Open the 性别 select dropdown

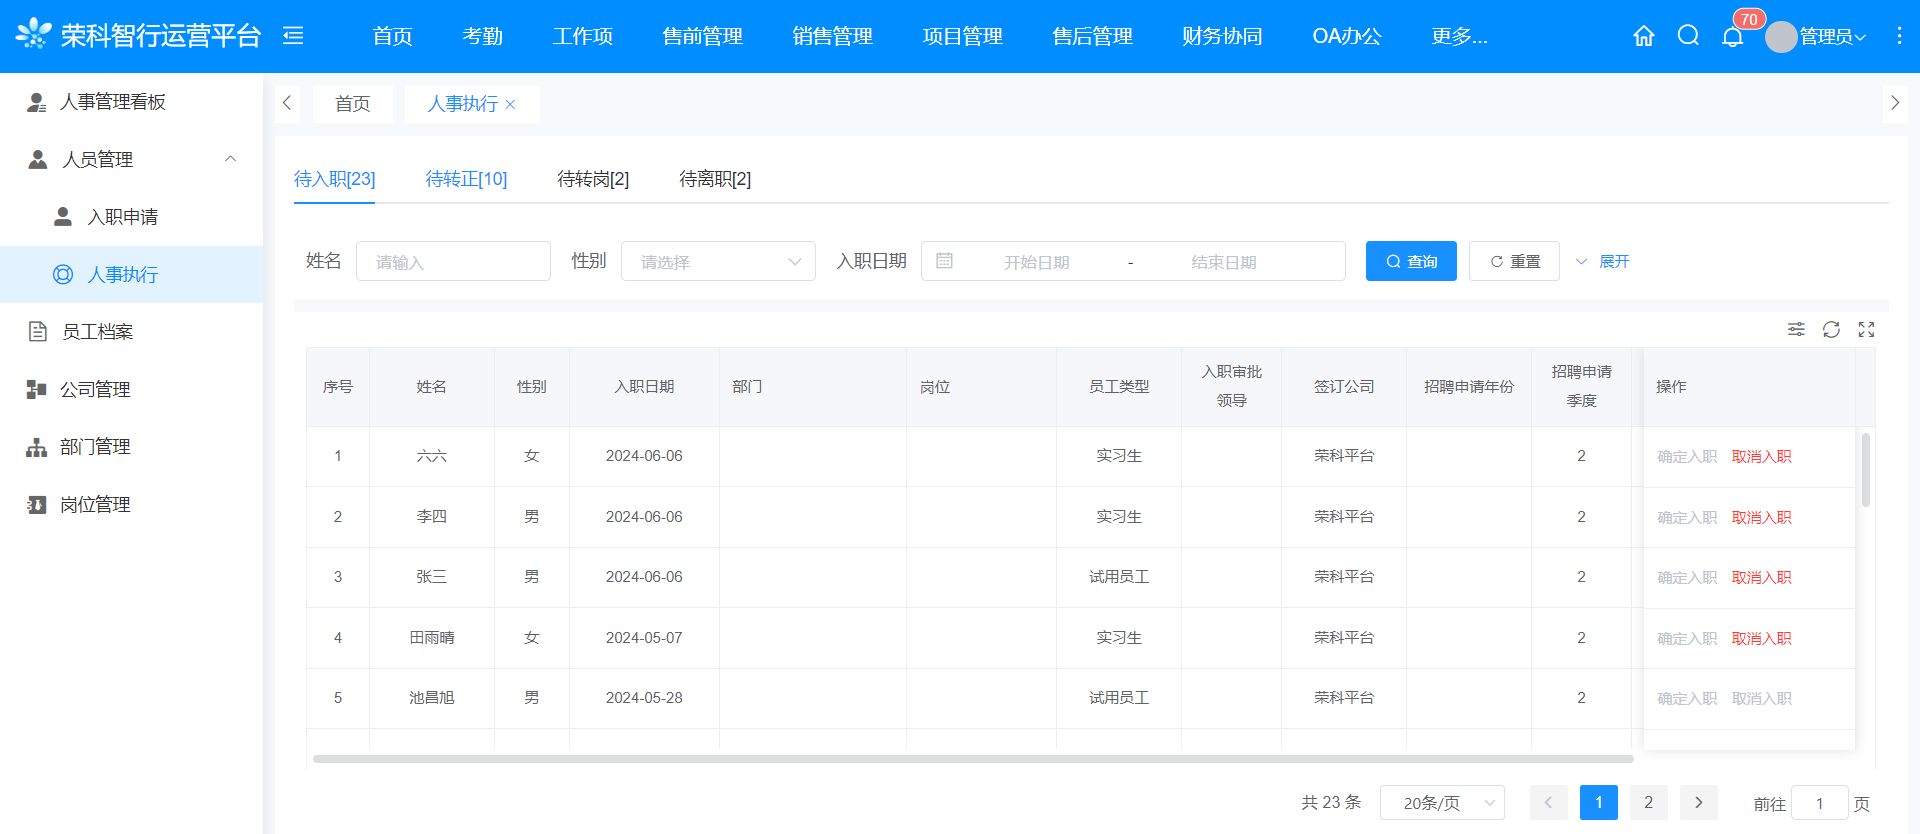(718, 262)
